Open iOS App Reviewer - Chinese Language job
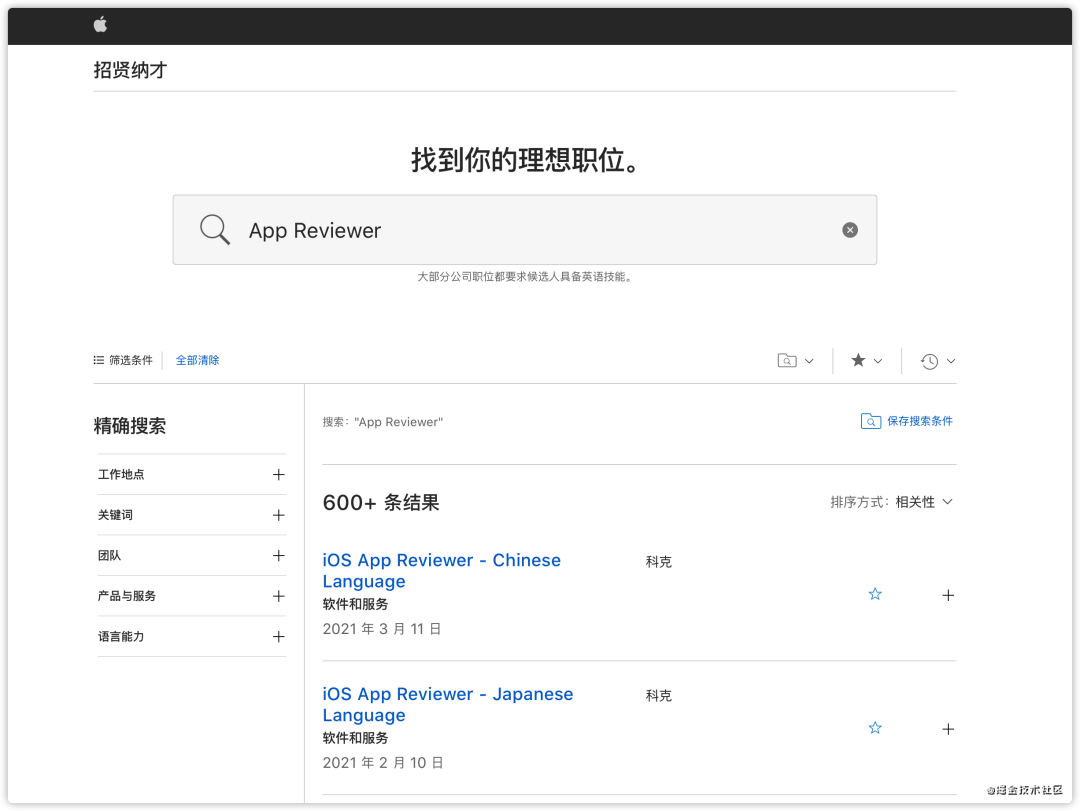Image resolution: width=1080 pixels, height=811 pixels. [x=442, y=571]
